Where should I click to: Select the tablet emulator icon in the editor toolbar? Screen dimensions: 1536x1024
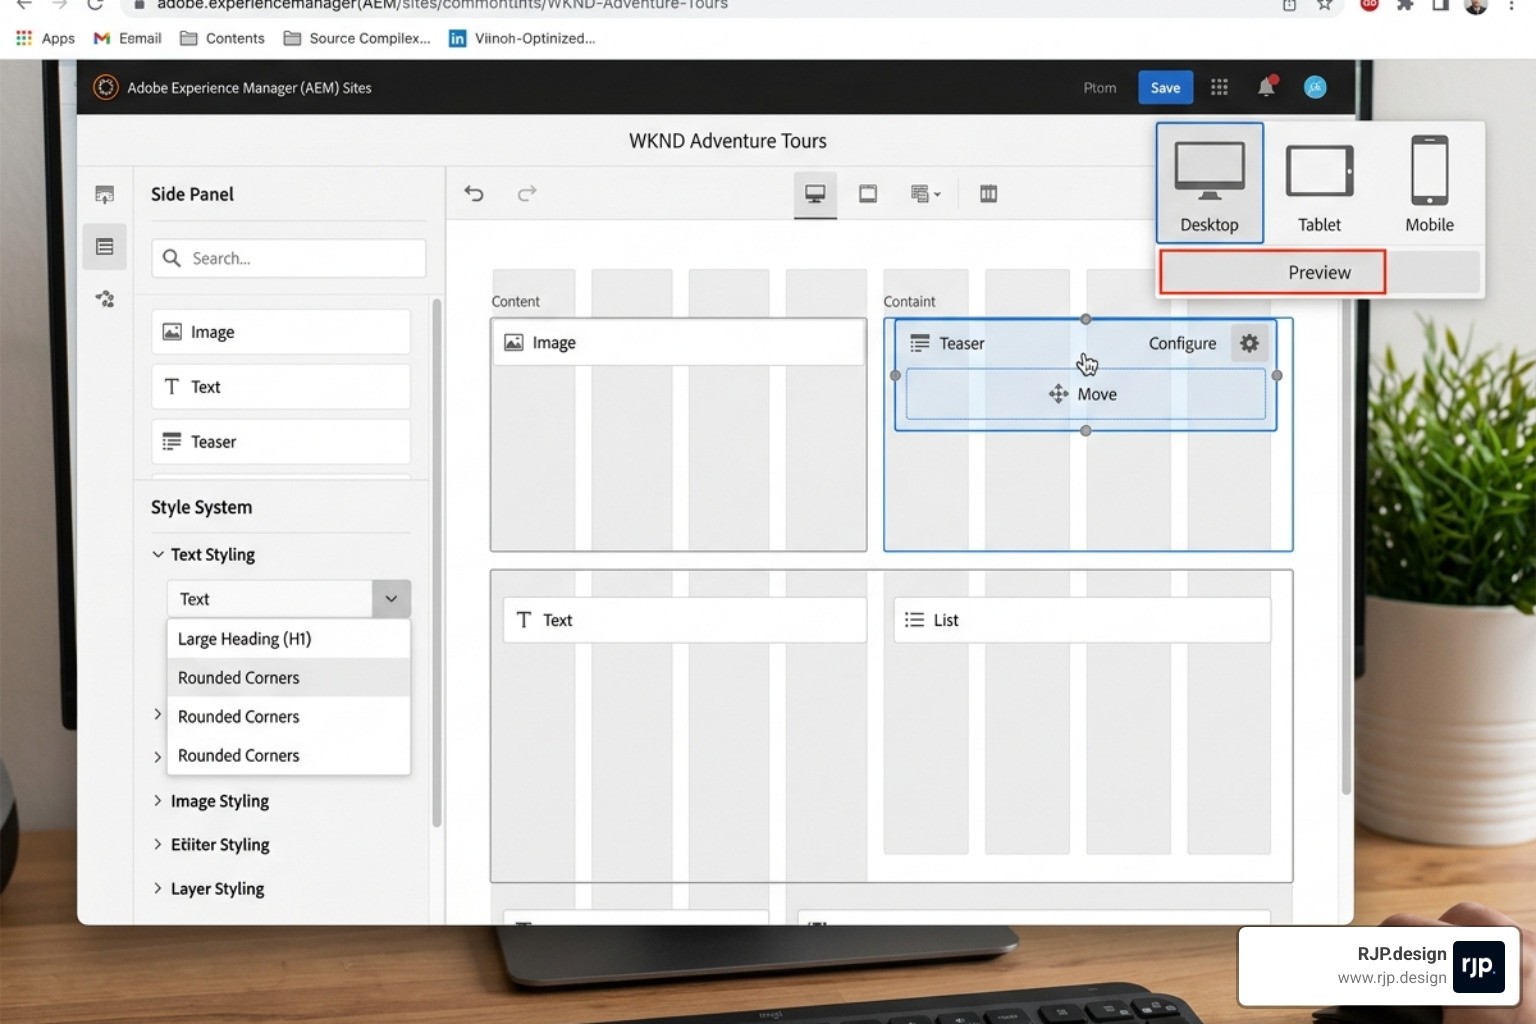point(868,194)
